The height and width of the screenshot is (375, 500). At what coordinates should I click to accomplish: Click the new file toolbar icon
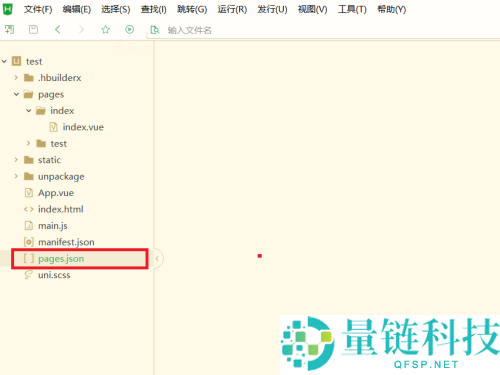pyautogui.click(x=9, y=30)
